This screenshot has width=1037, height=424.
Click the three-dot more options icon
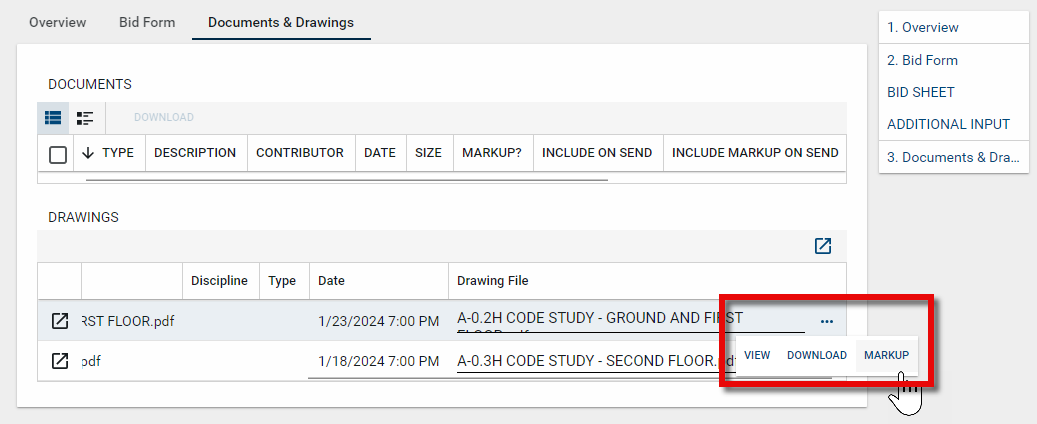826,321
